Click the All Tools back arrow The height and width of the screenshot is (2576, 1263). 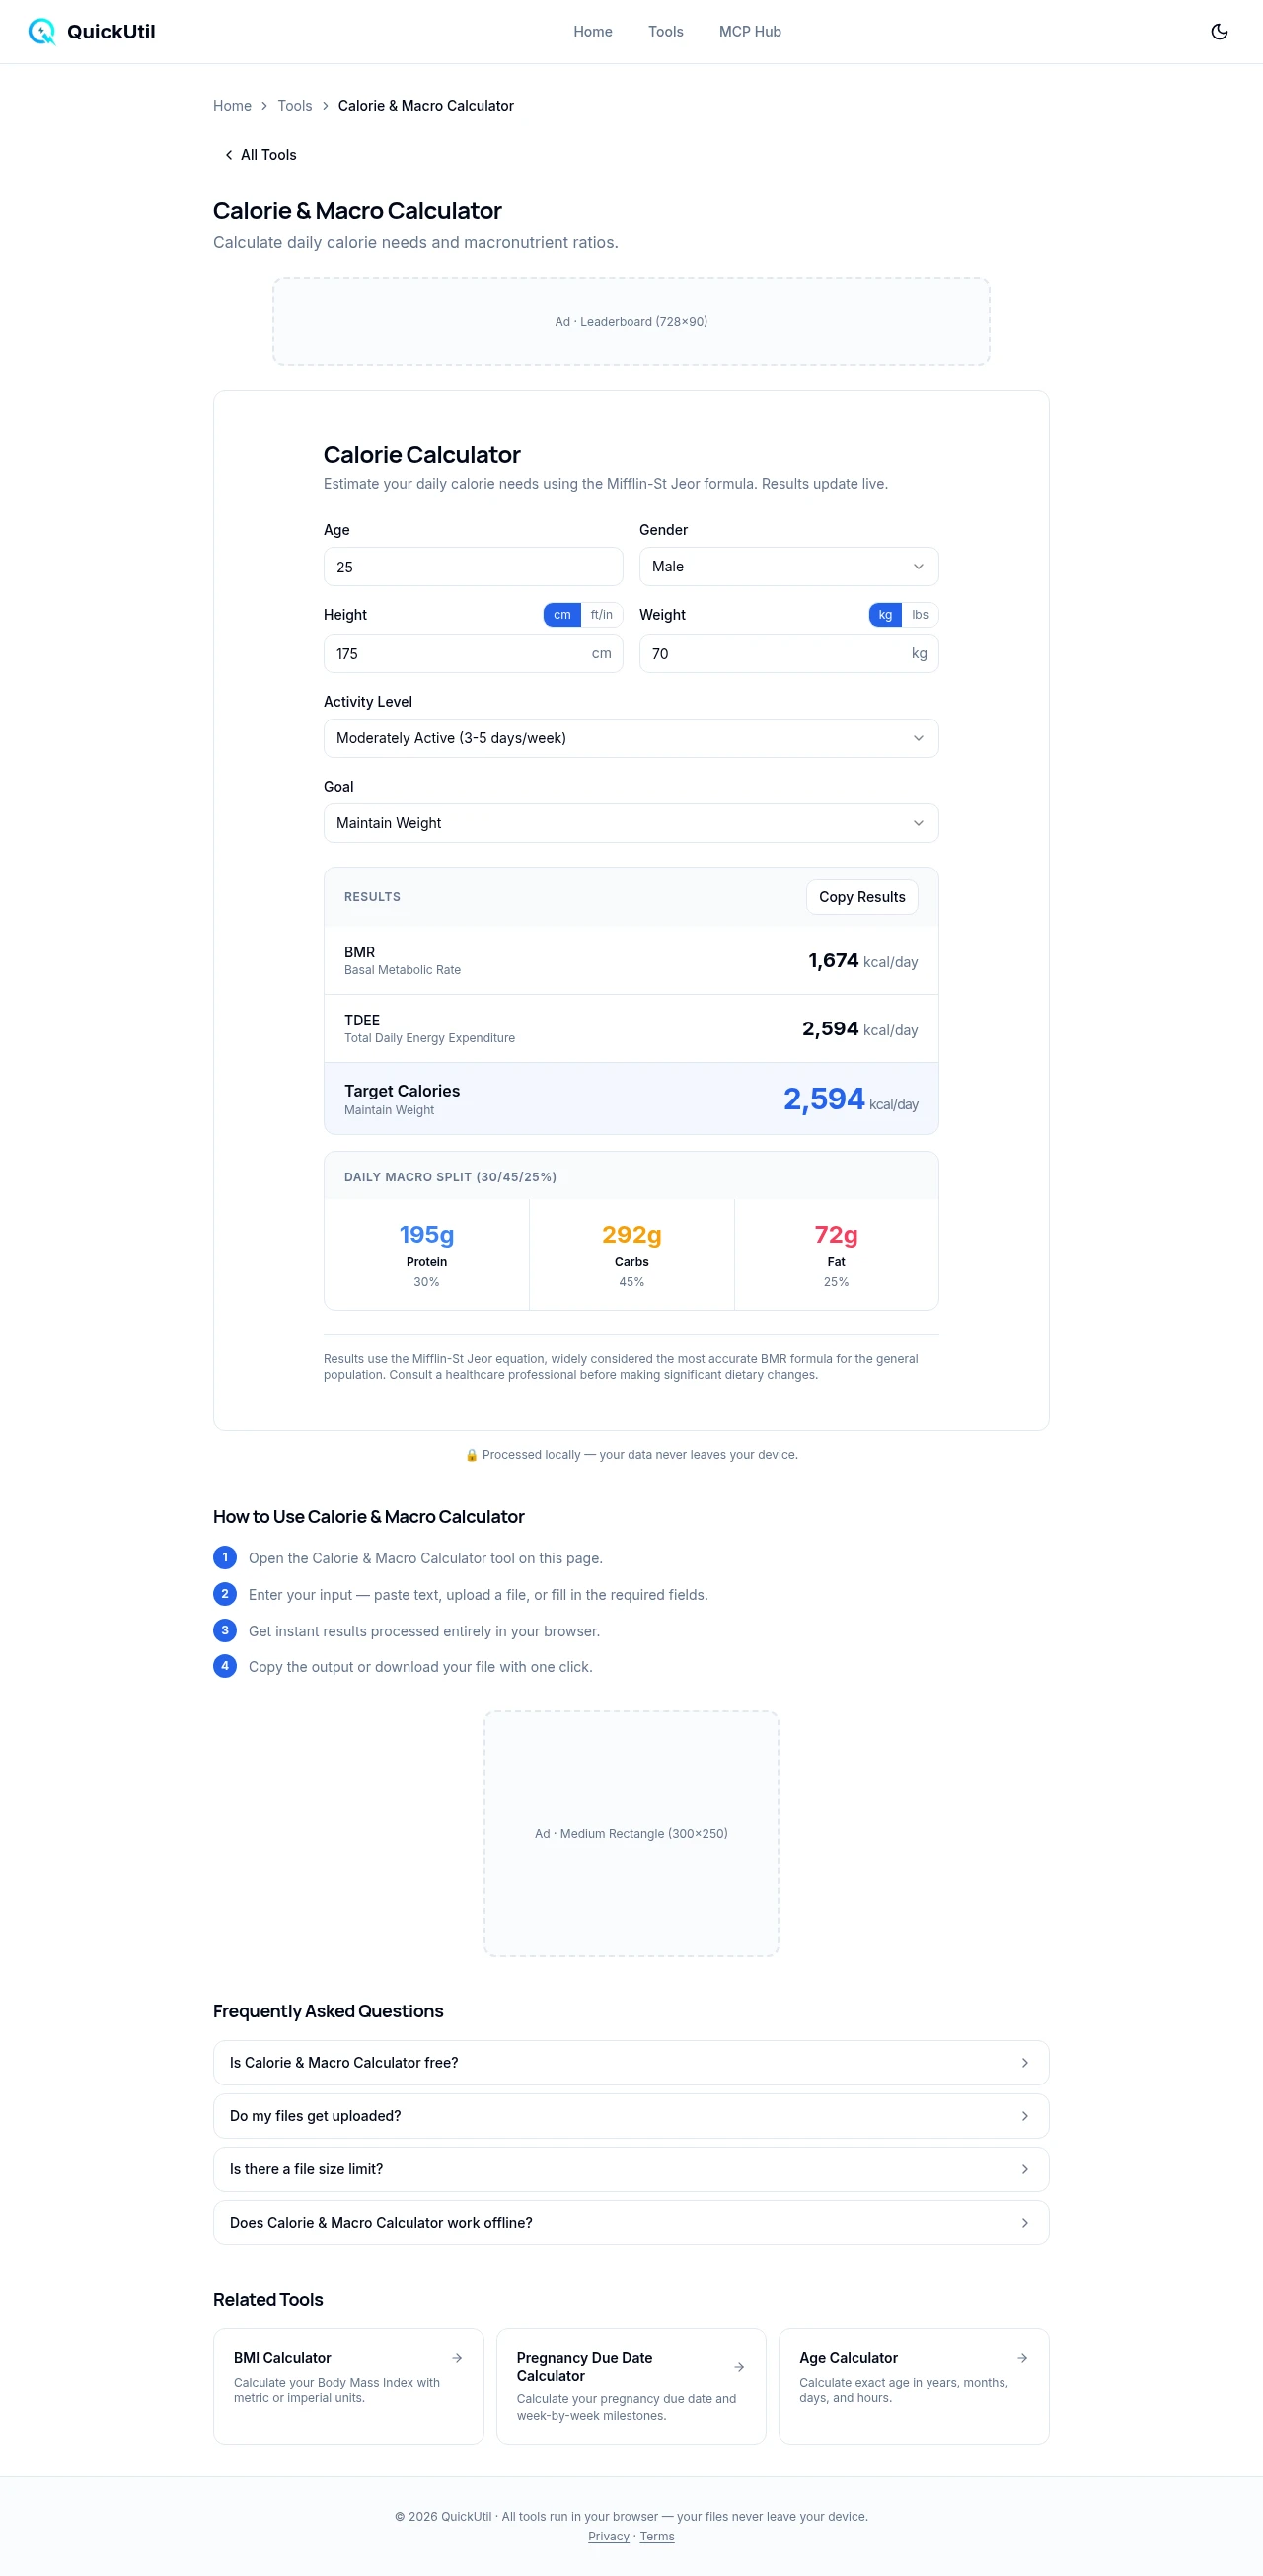point(229,155)
